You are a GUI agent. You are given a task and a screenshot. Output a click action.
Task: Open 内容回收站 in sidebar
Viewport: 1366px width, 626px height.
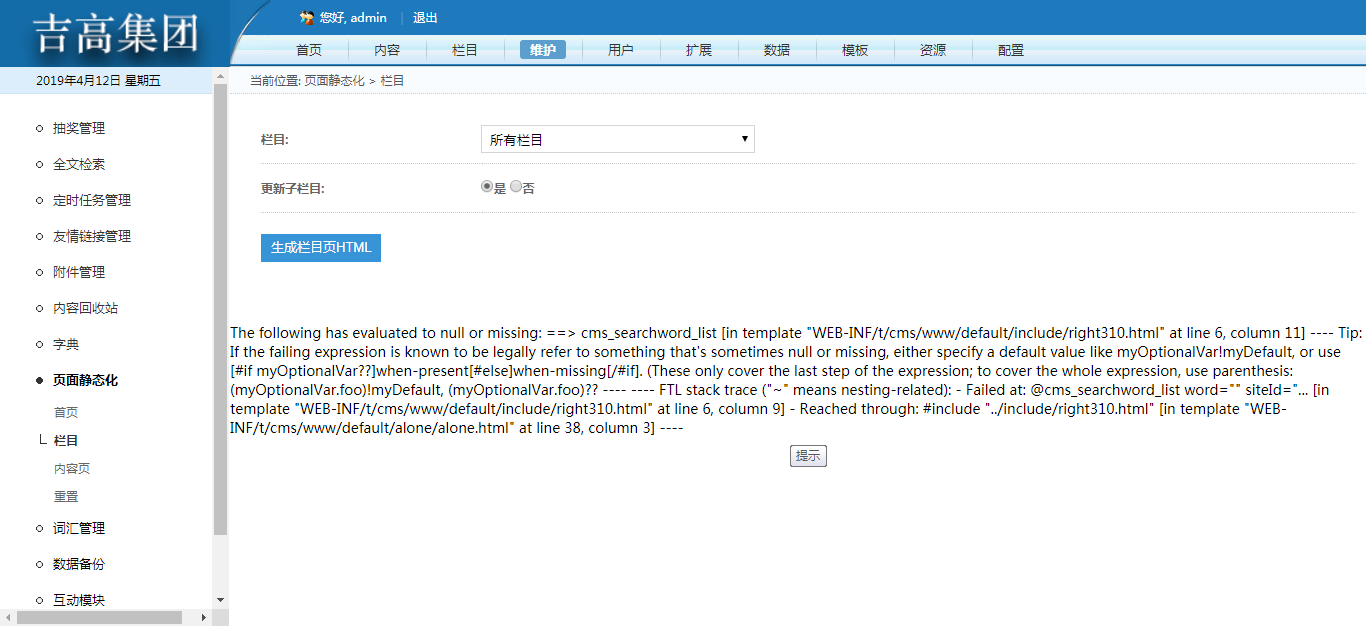pos(85,308)
